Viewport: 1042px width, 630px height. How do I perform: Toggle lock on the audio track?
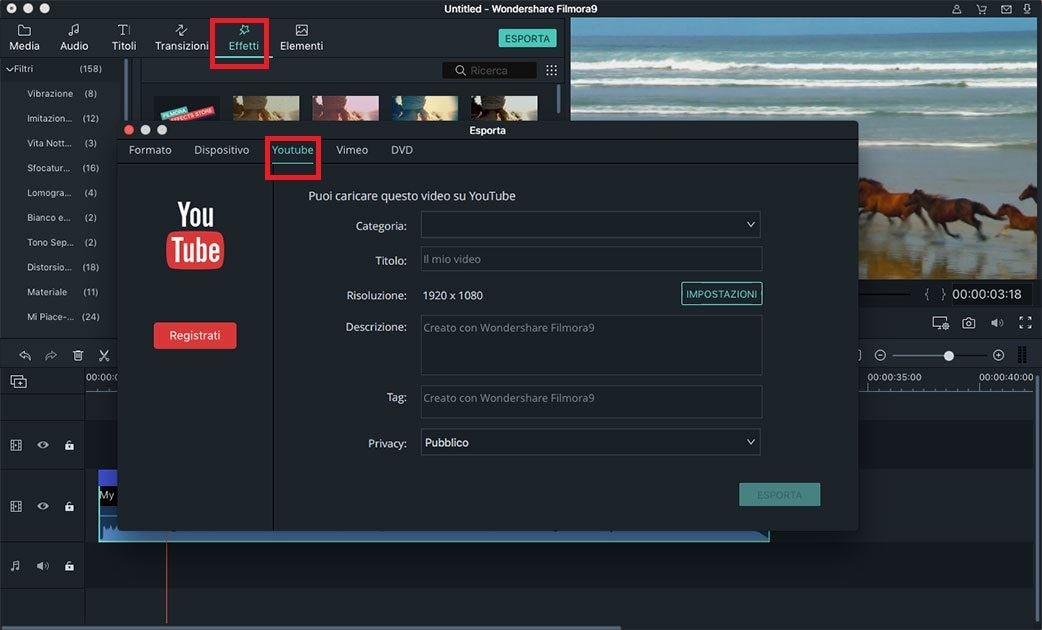point(69,566)
